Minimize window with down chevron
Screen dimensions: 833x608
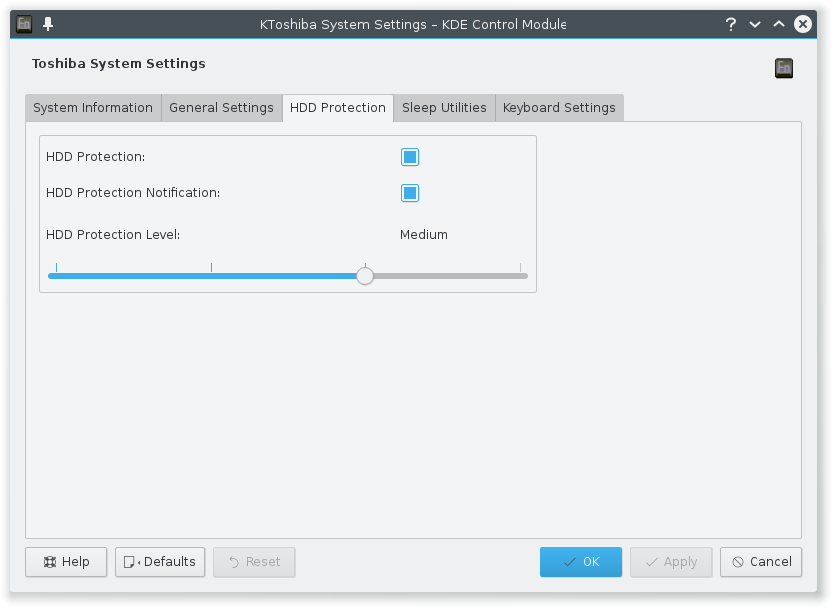coord(755,24)
